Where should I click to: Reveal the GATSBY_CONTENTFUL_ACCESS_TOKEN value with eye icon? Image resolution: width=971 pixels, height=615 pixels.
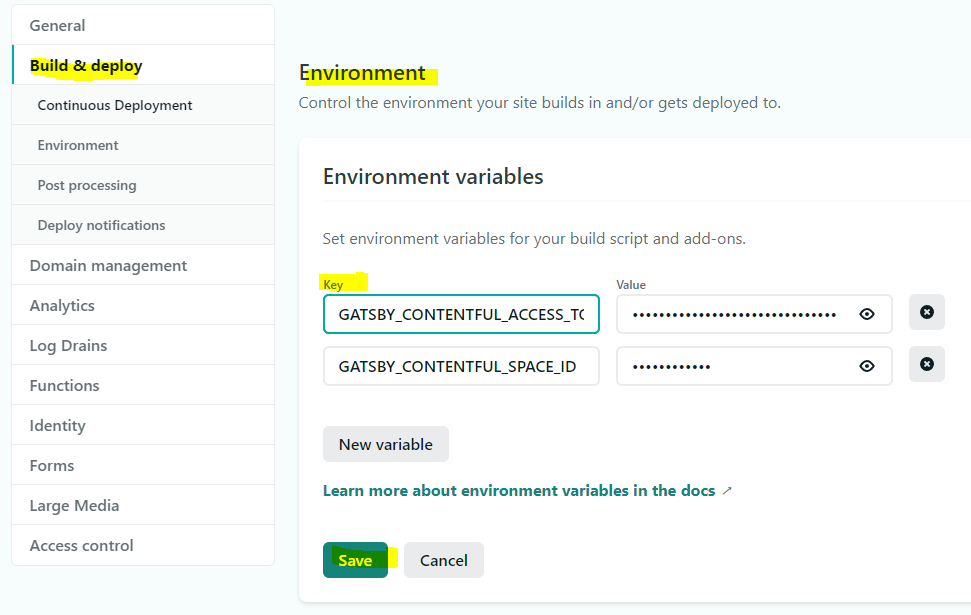tap(867, 314)
